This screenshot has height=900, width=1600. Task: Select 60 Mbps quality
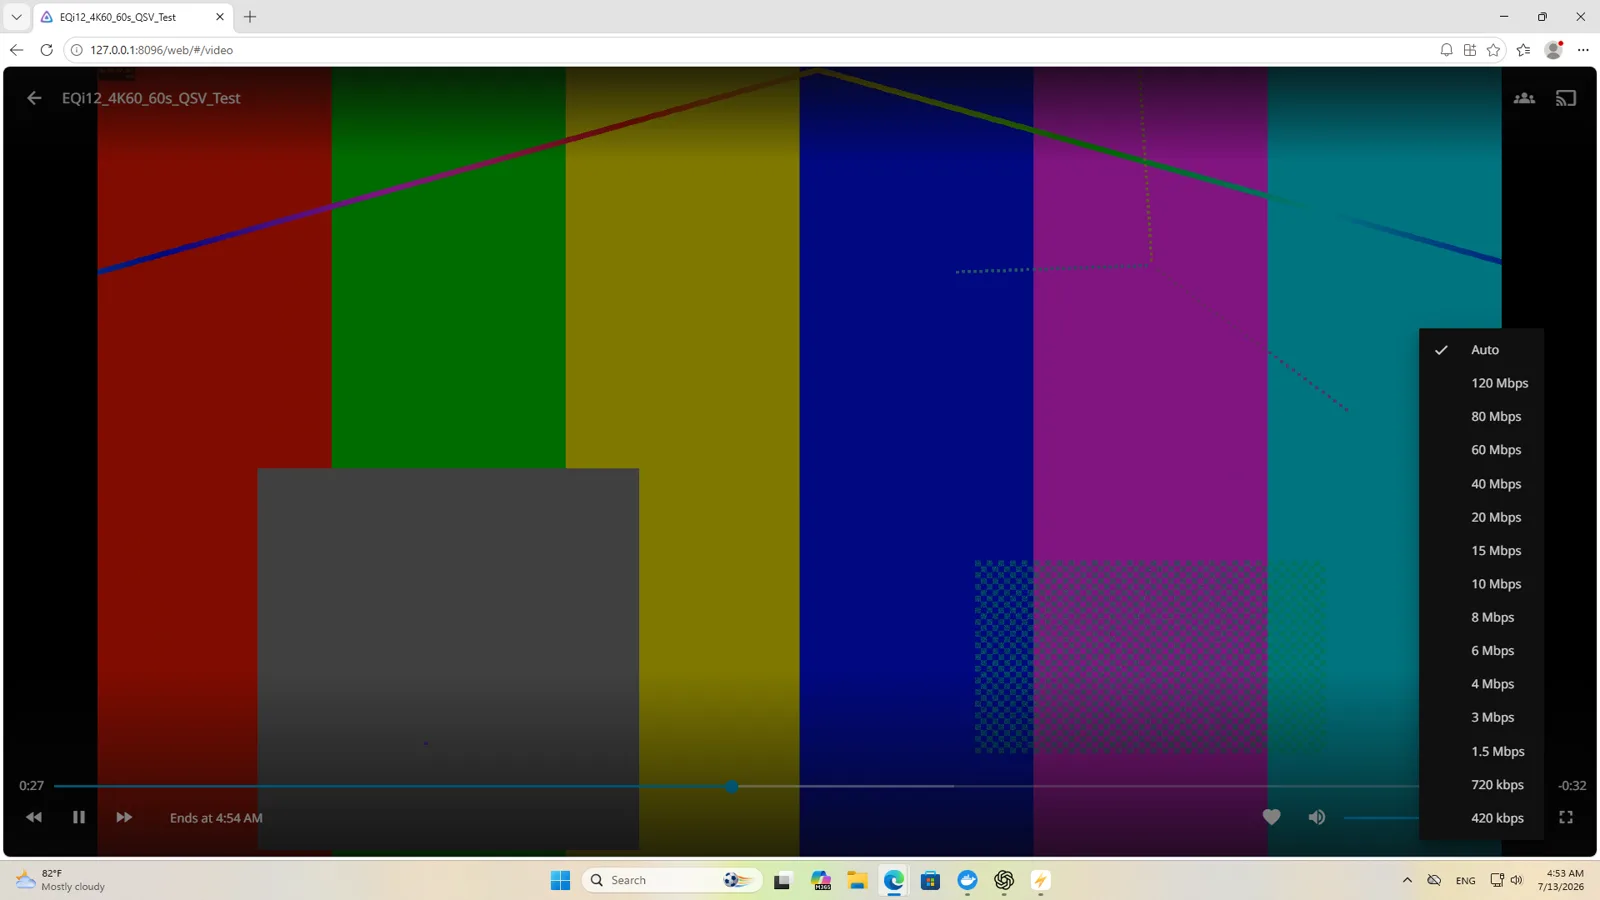pyautogui.click(x=1482, y=450)
